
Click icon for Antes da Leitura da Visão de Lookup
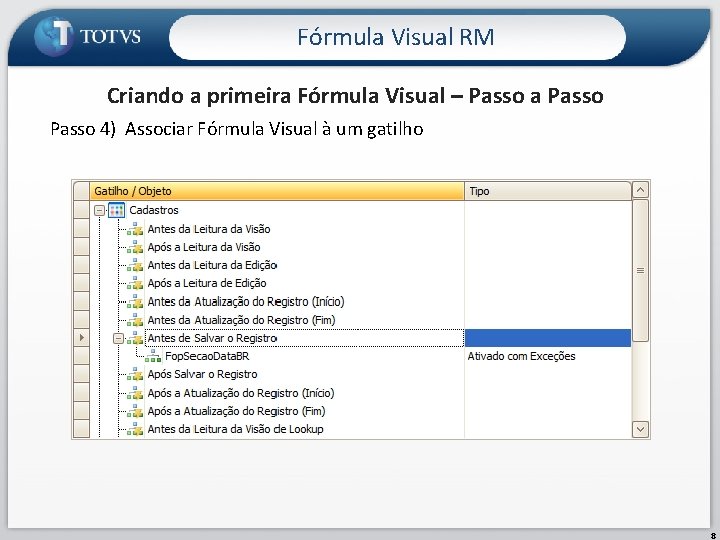click(135, 429)
